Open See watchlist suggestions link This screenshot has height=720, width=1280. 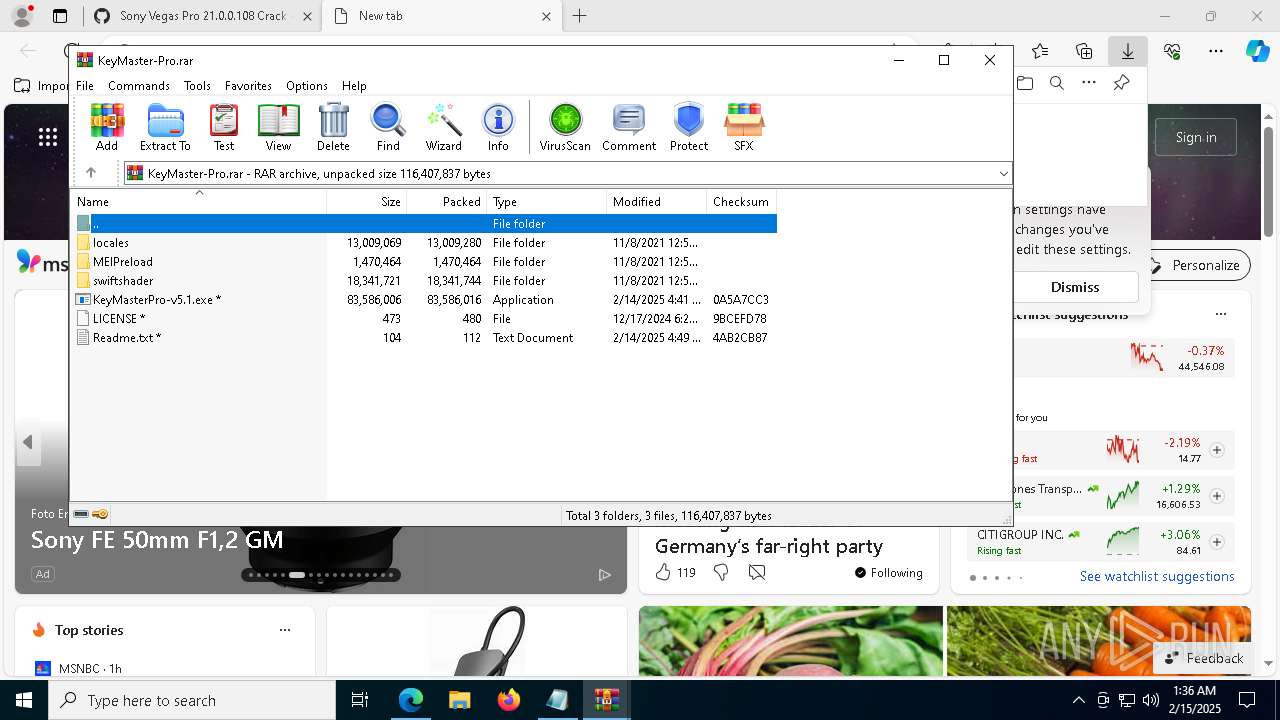coord(1157,576)
